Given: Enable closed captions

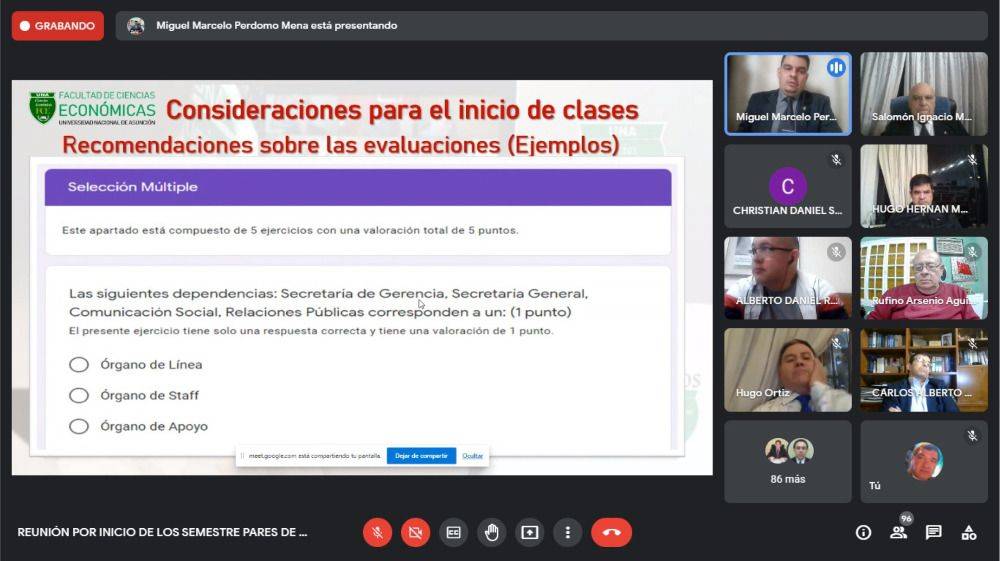Looking at the screenshot, I should [x=453, y=532].
